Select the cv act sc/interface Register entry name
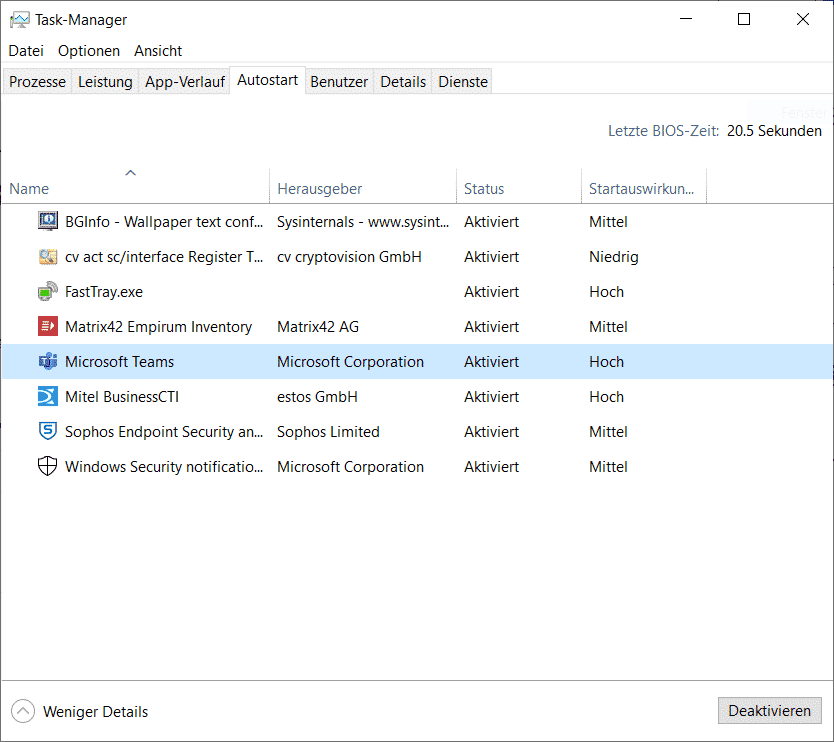Screen dimensions: 834x742 pos(164,257)
